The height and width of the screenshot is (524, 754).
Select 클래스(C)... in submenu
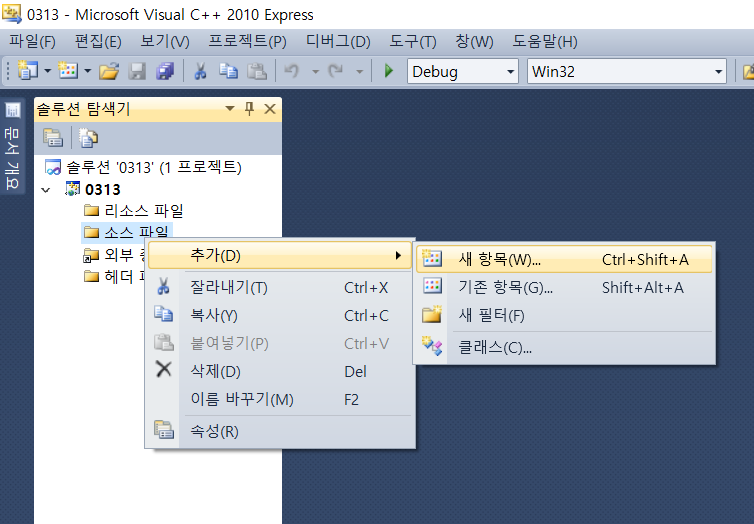pyautogui.click(x=564, y=347)
